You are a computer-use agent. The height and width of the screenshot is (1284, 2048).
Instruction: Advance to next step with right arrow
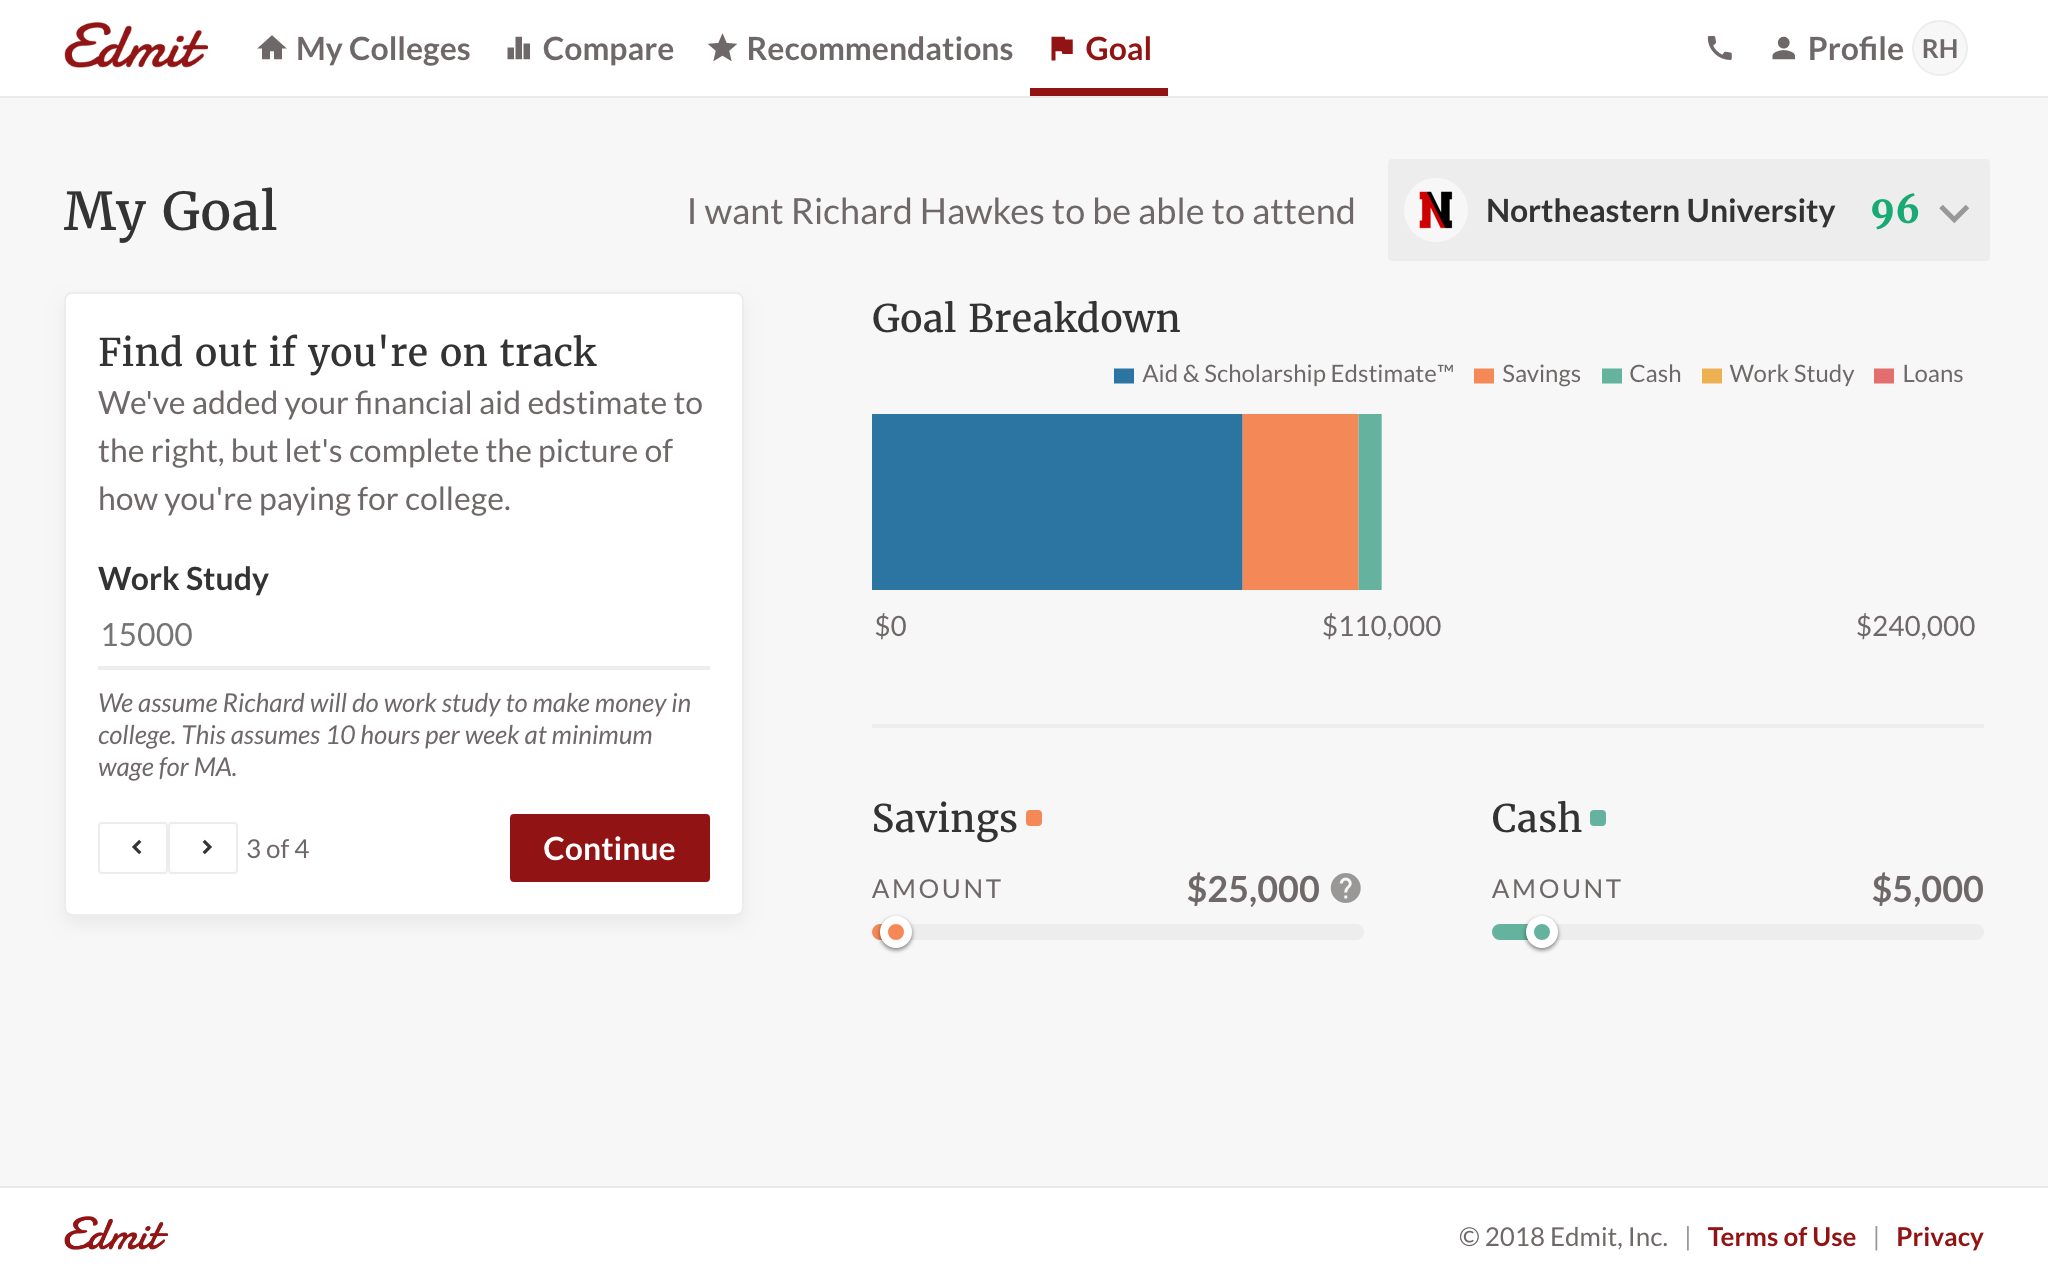pyautogui.click(x=203, y=848)
